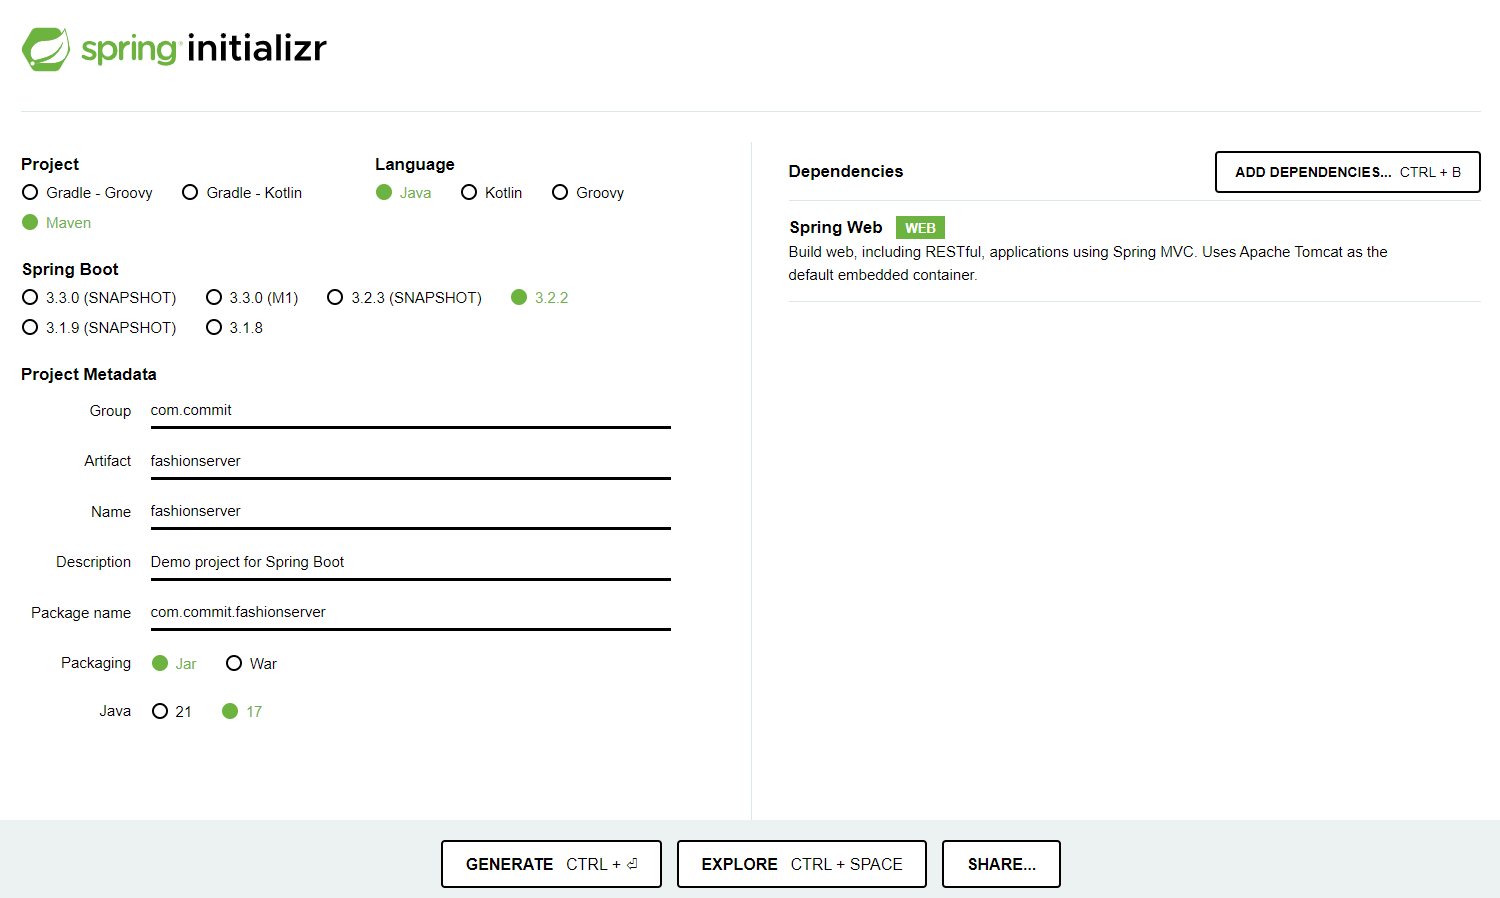Click the Spring Initializr logo

coord(175,48)
